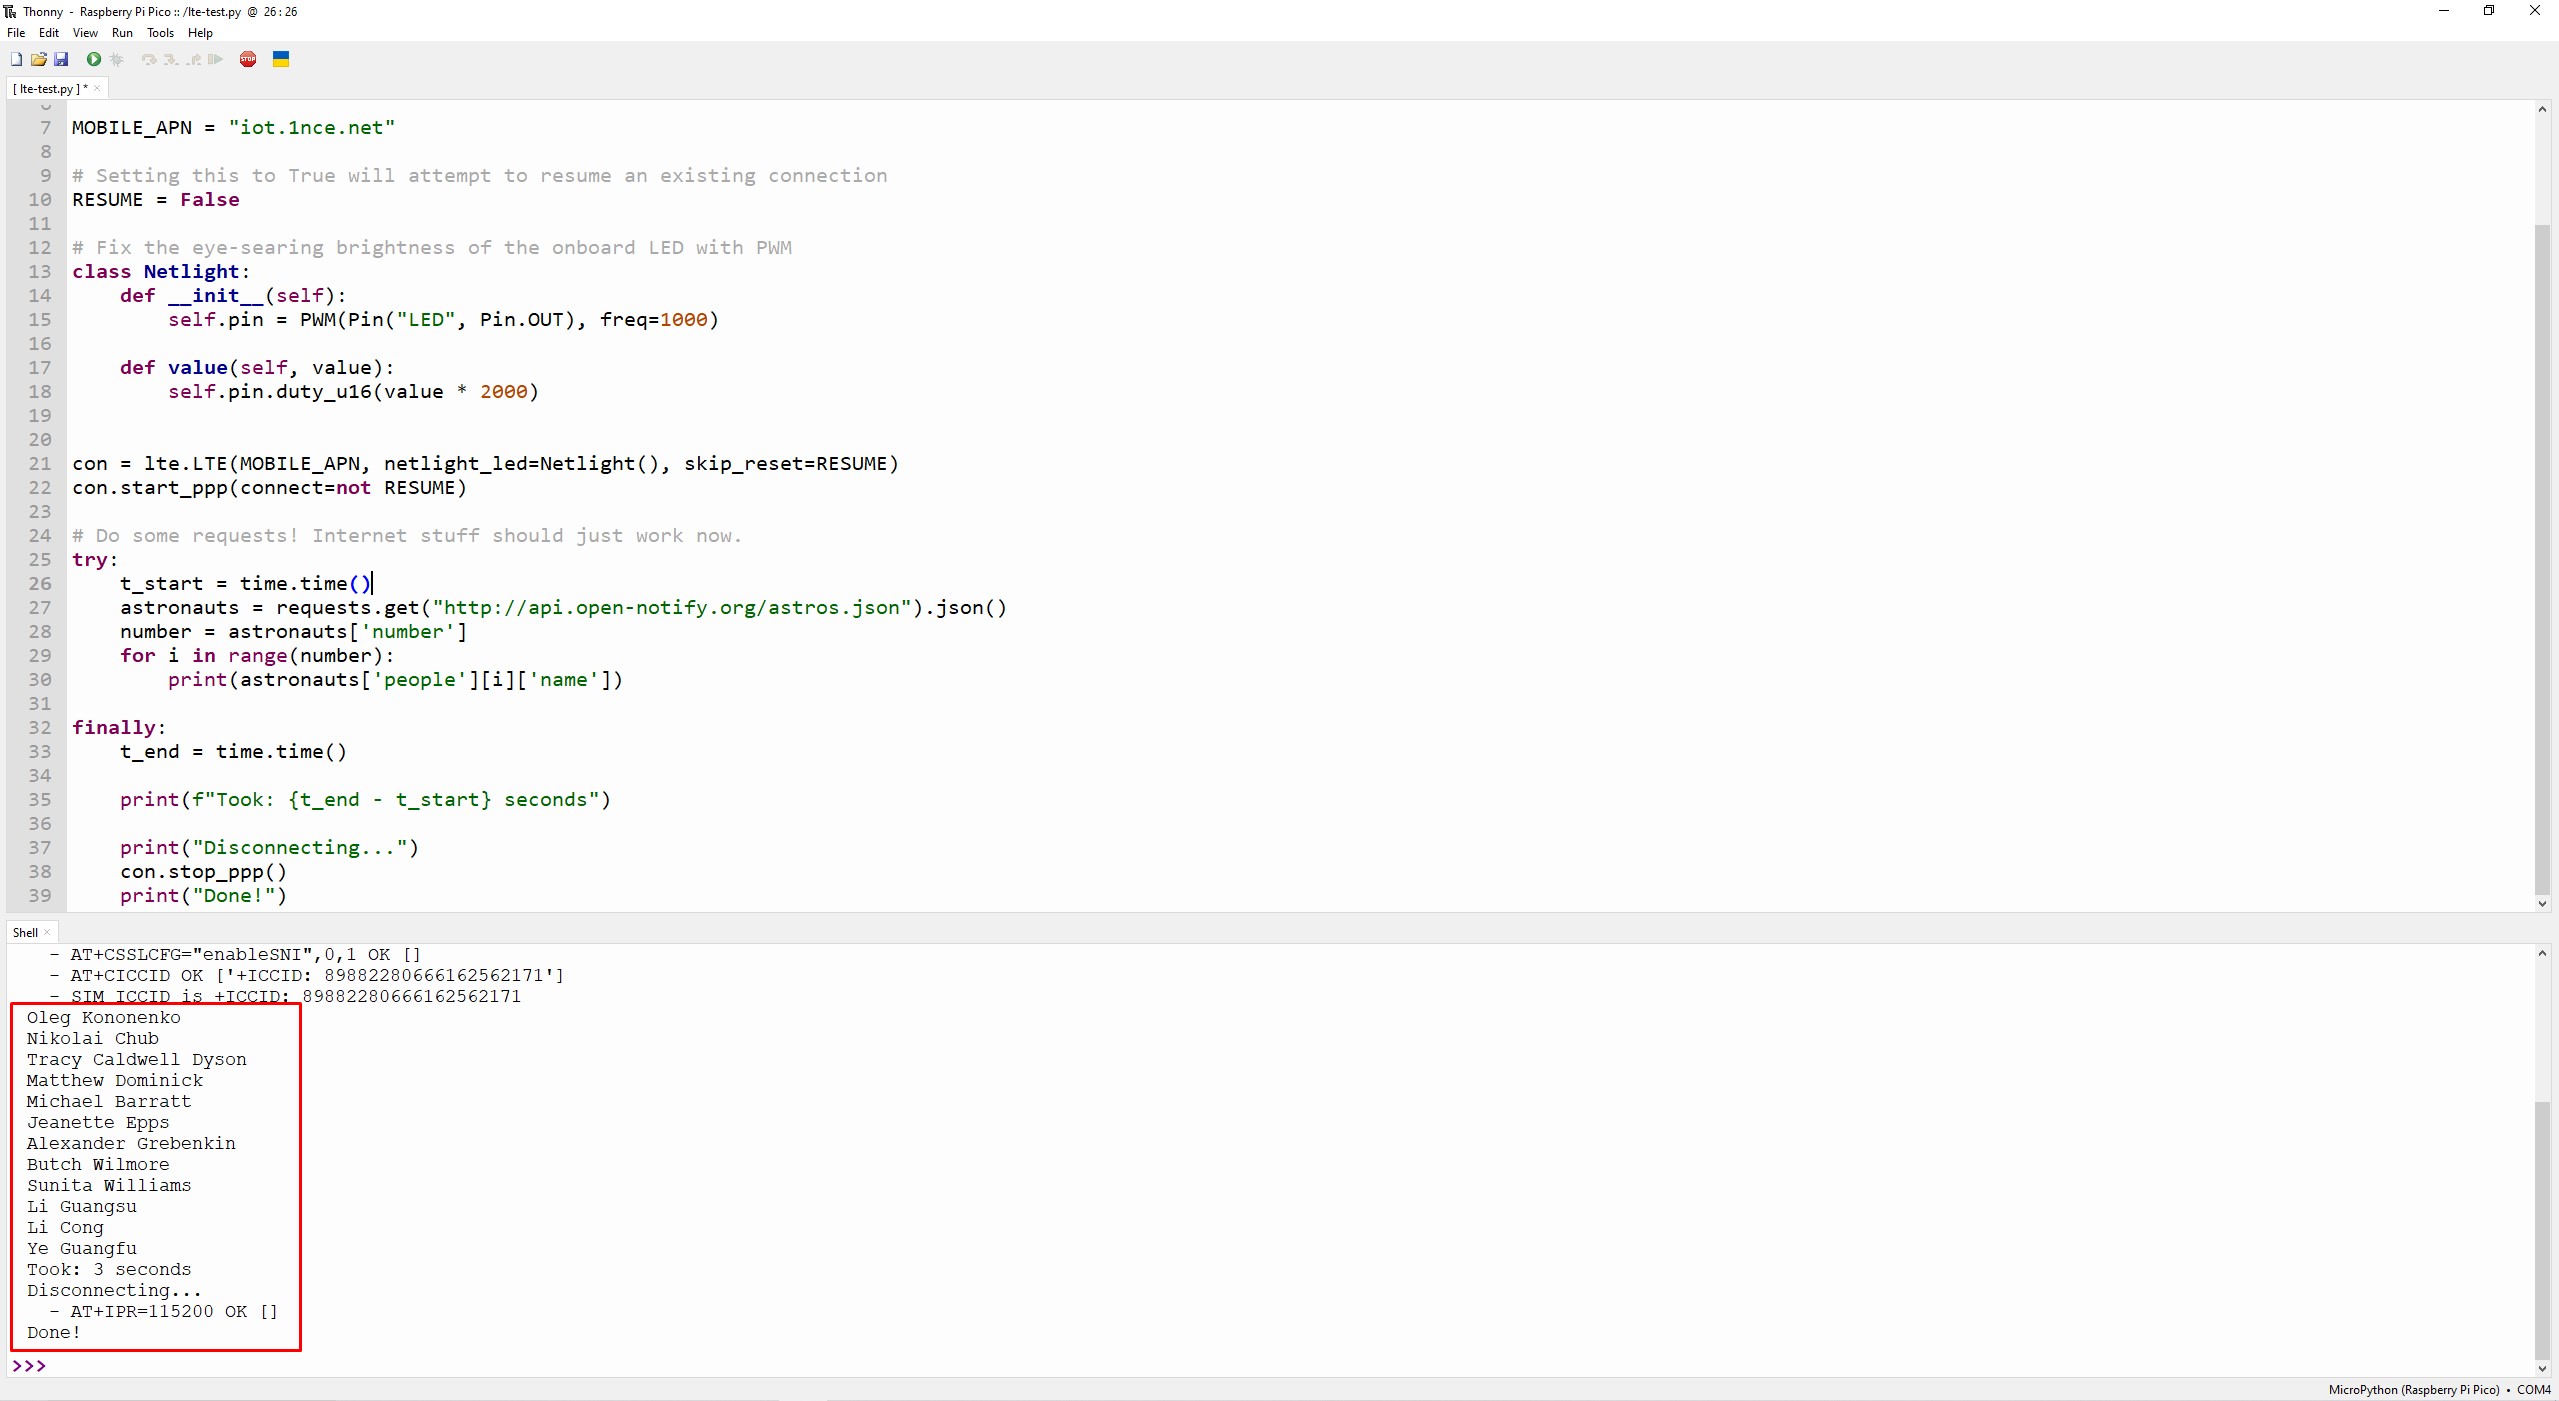The width and height of the screenshot is (2559, 1401).
Task: Click "Ye Guangfu" in Shell output
Action: click(82, 1249)
